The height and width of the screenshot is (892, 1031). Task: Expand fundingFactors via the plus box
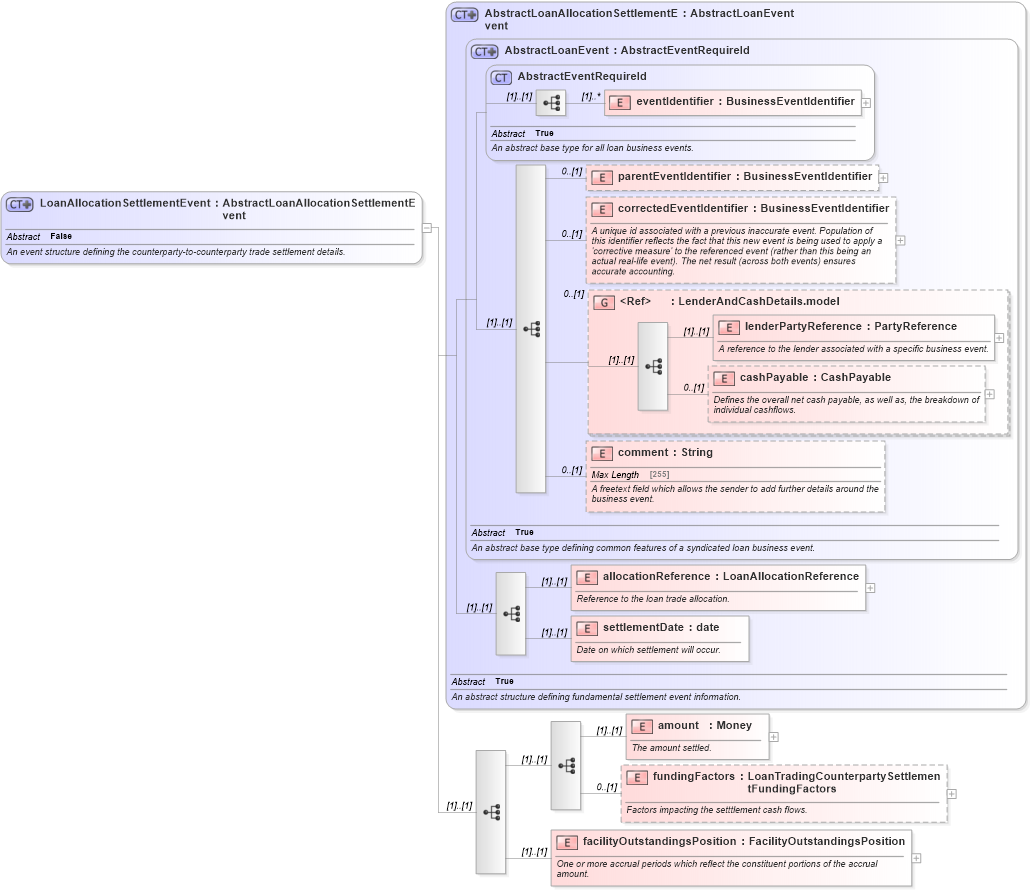pyautogui.click(x=952, y=793)
